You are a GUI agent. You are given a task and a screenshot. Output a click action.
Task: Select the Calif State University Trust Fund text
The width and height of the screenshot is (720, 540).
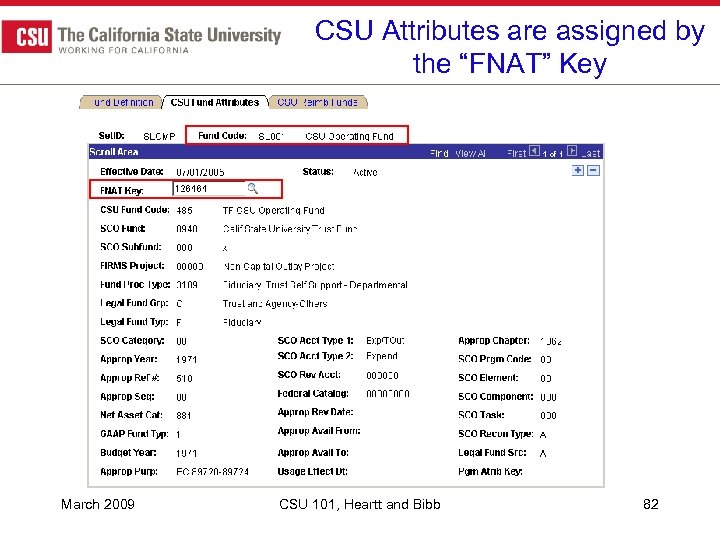(290, 229)
